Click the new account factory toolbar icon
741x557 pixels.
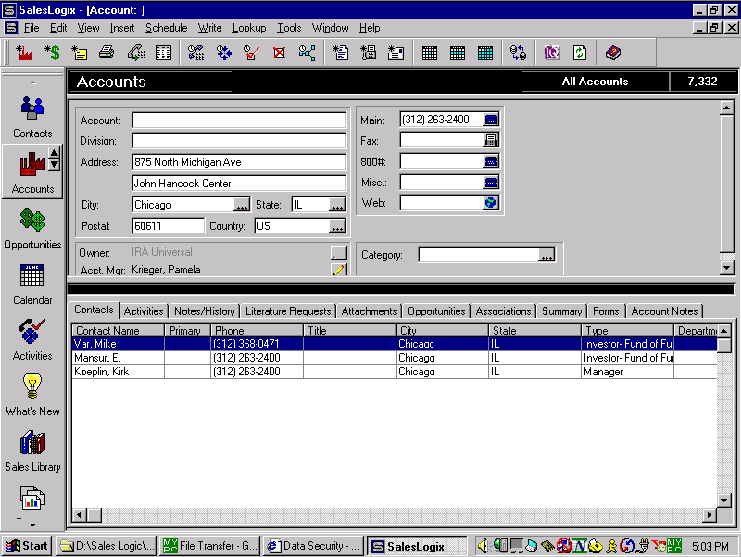[x=24, y=52]
